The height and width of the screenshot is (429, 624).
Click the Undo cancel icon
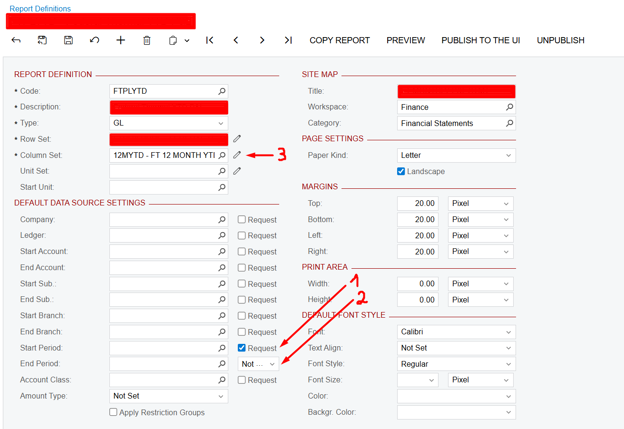tap(94, 40)
